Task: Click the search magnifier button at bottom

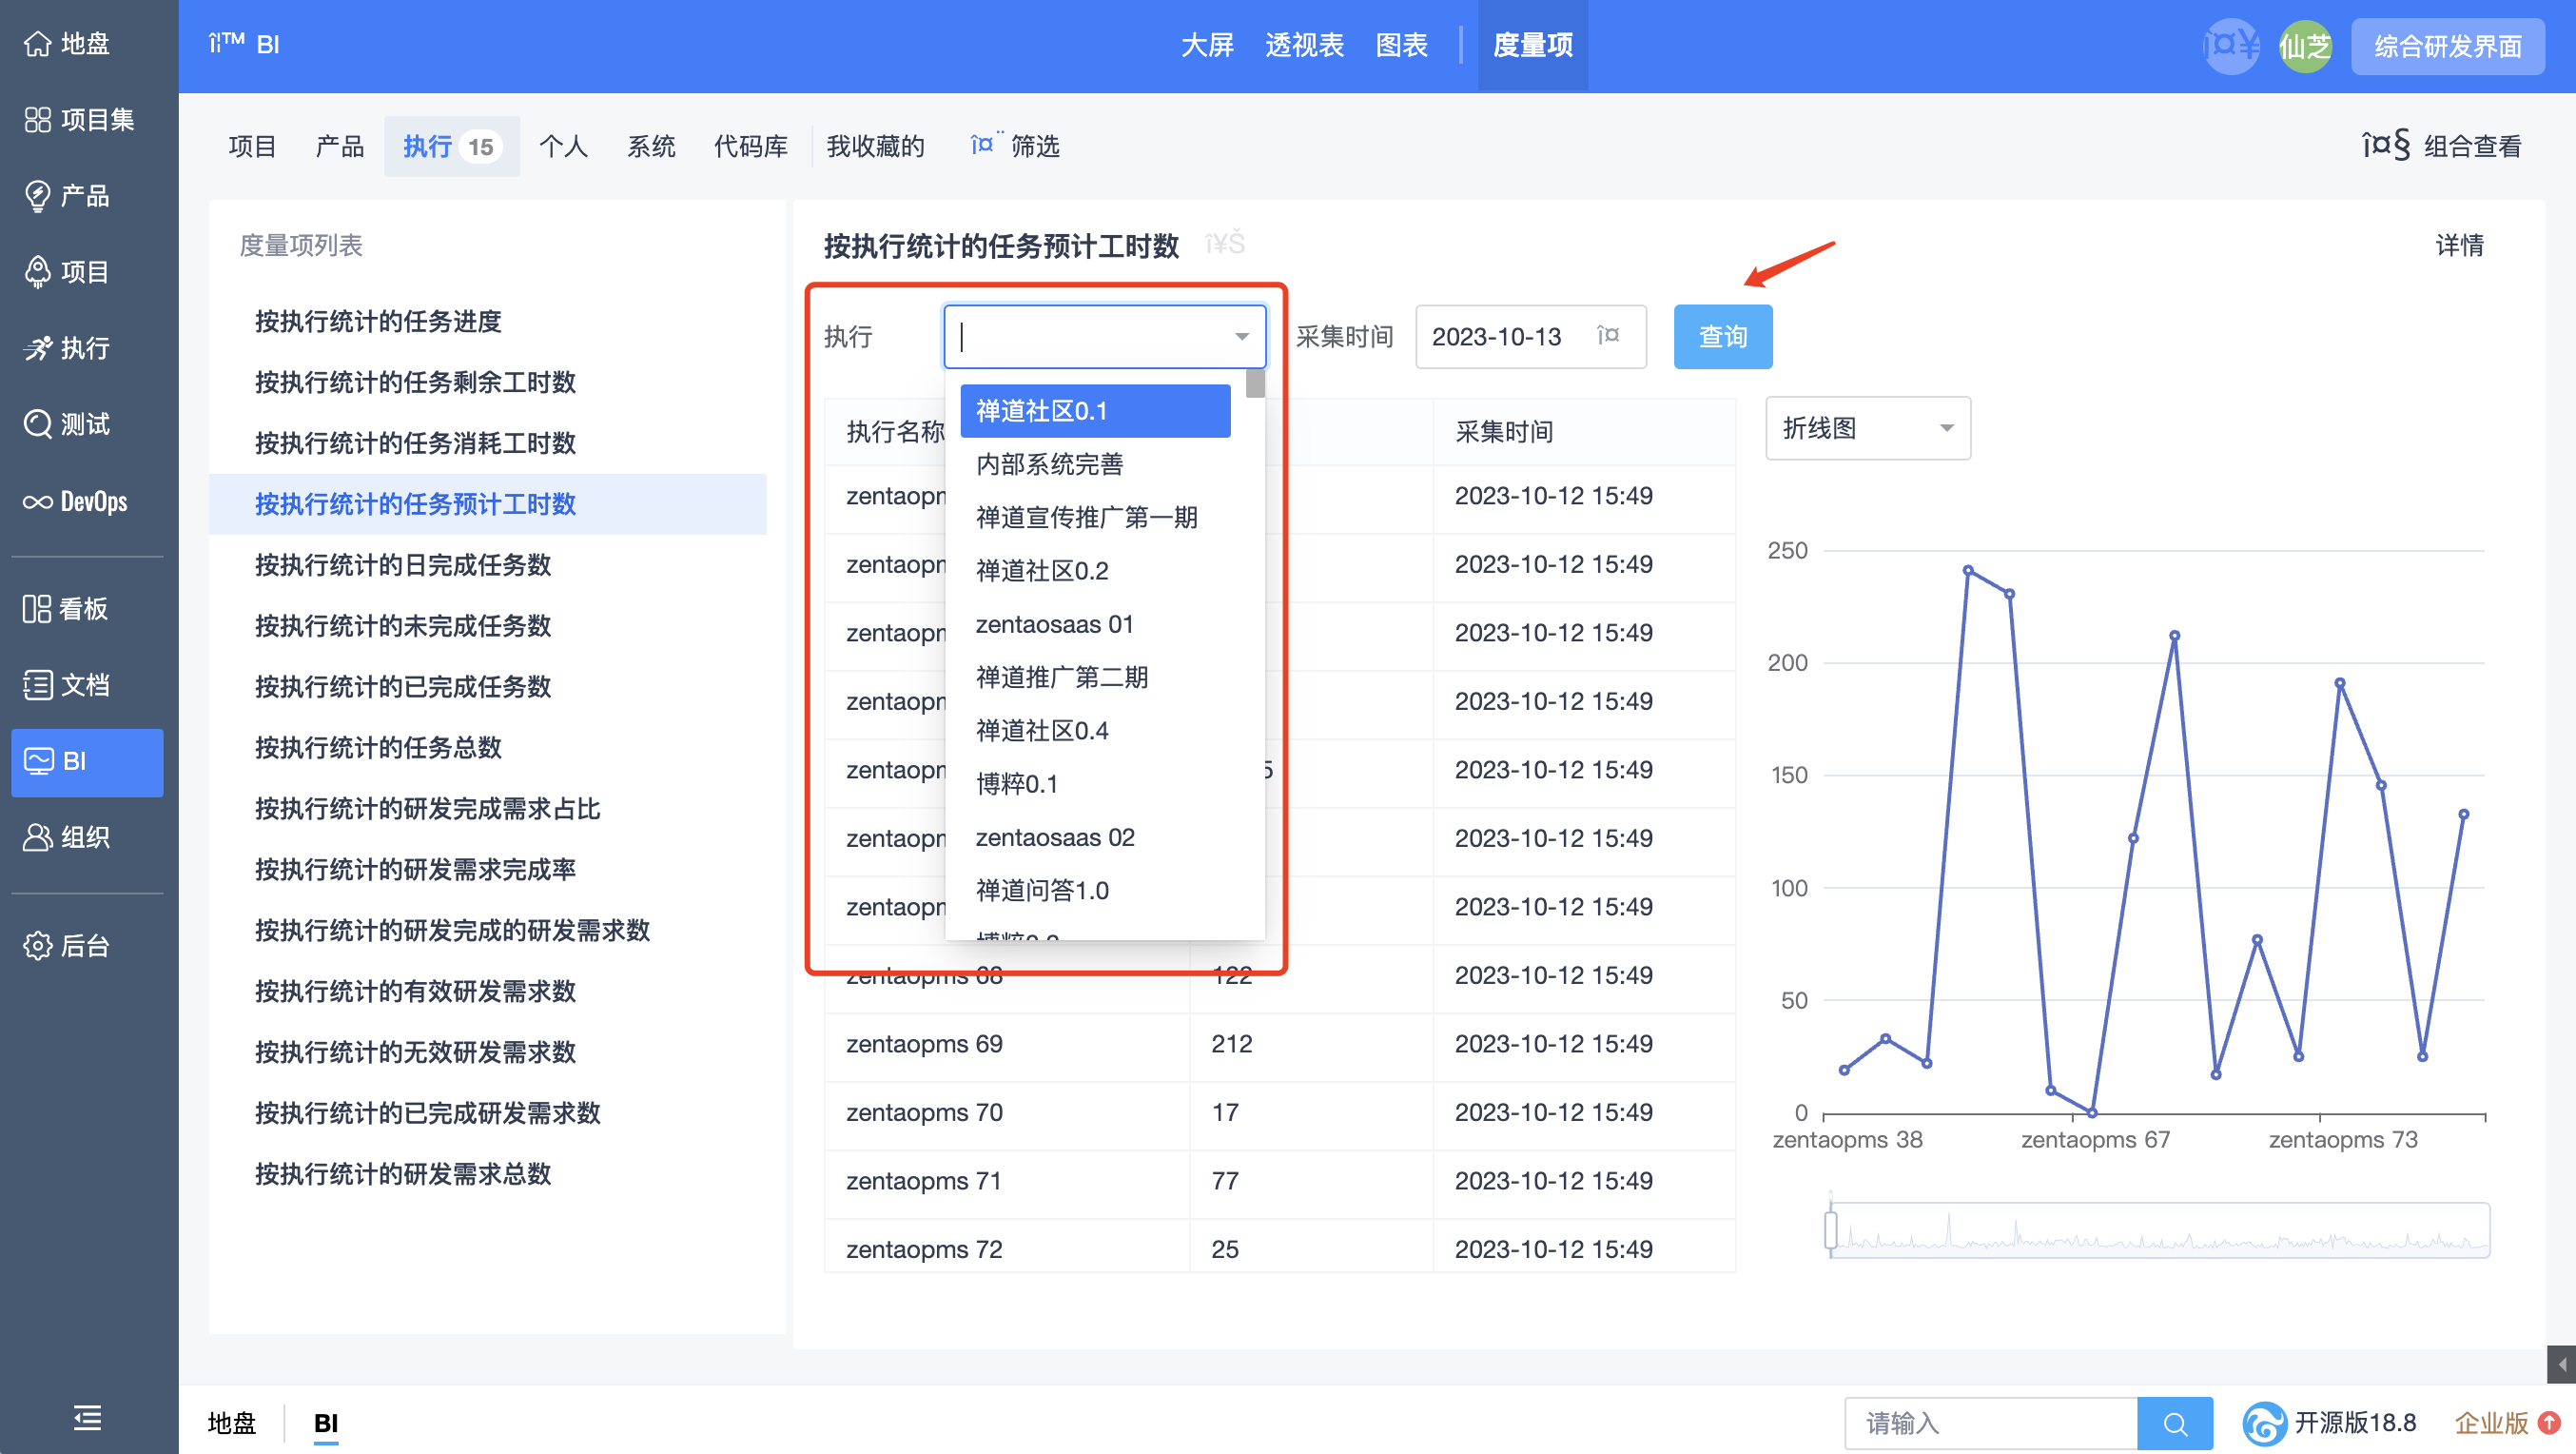Action: 2174,1422
